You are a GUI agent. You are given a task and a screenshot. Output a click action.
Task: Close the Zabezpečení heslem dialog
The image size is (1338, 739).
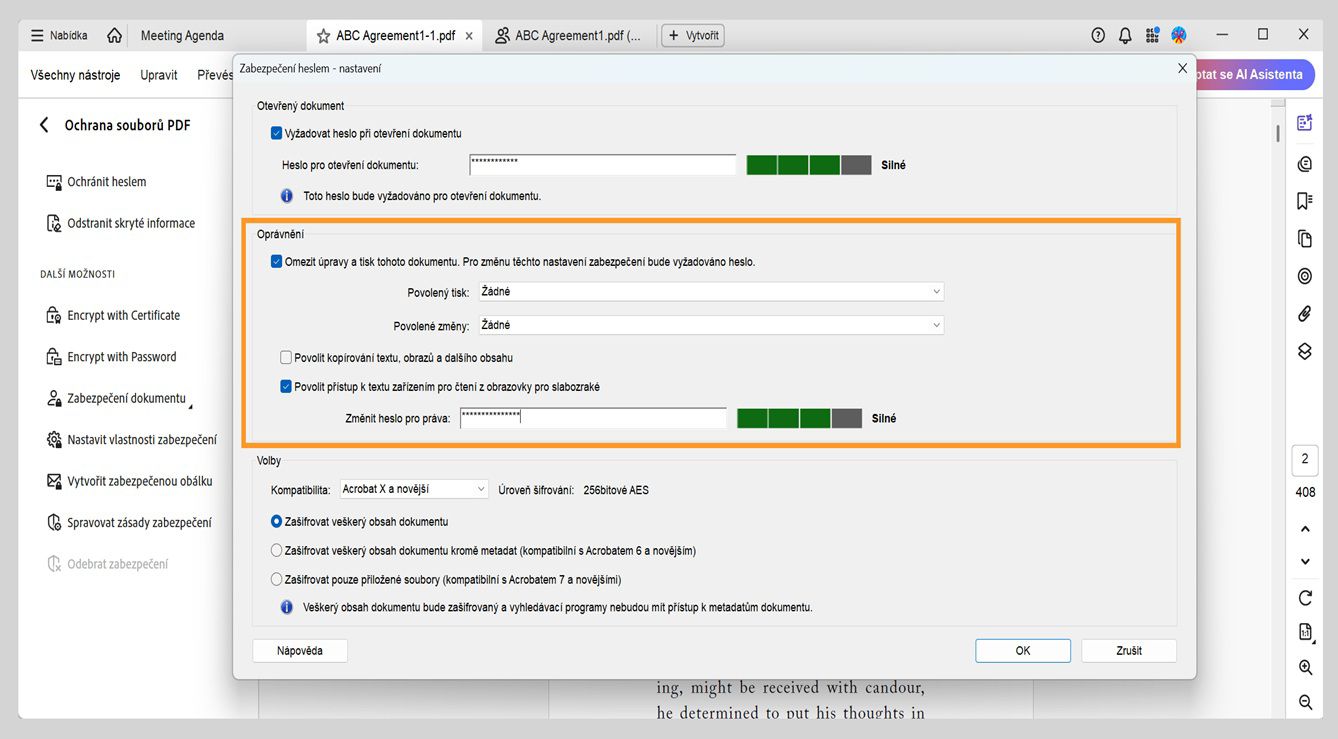click(1182, 69)
